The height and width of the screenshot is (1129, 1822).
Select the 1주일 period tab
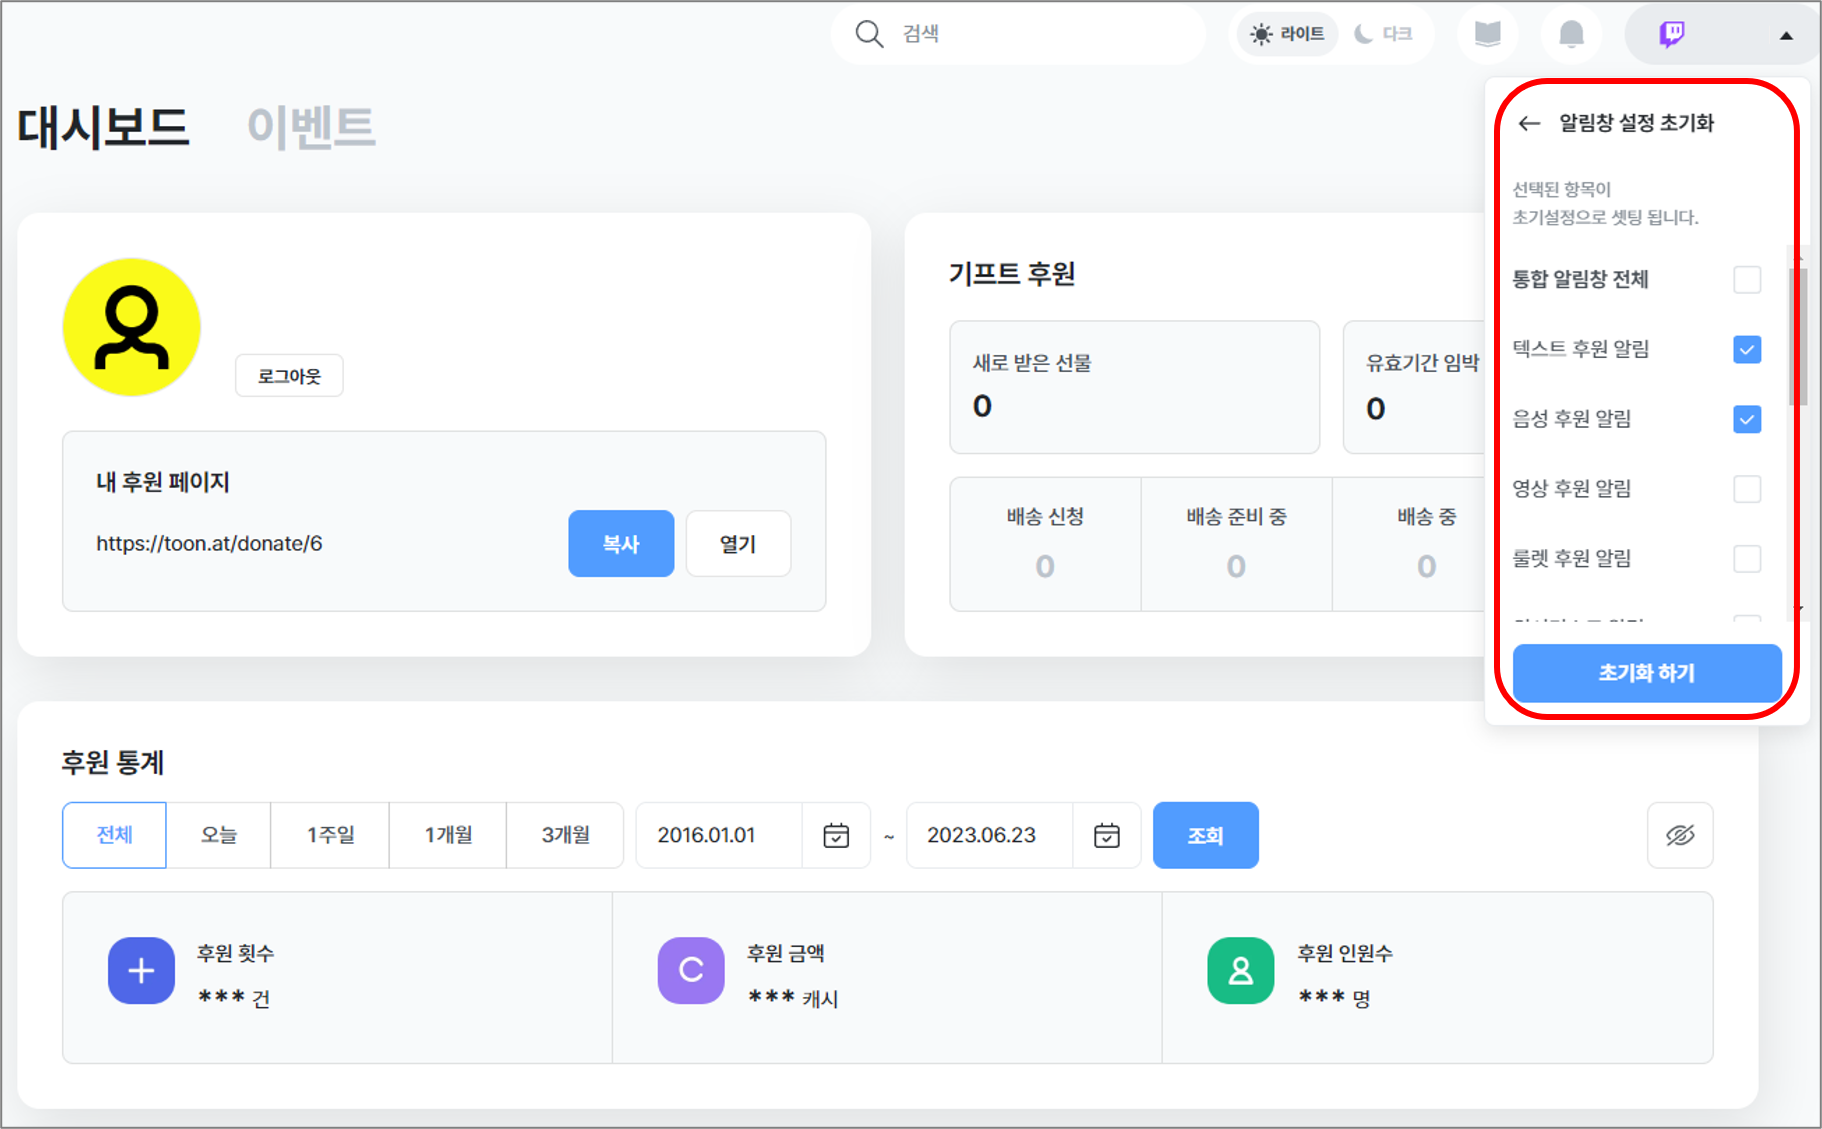click(330, 835)
